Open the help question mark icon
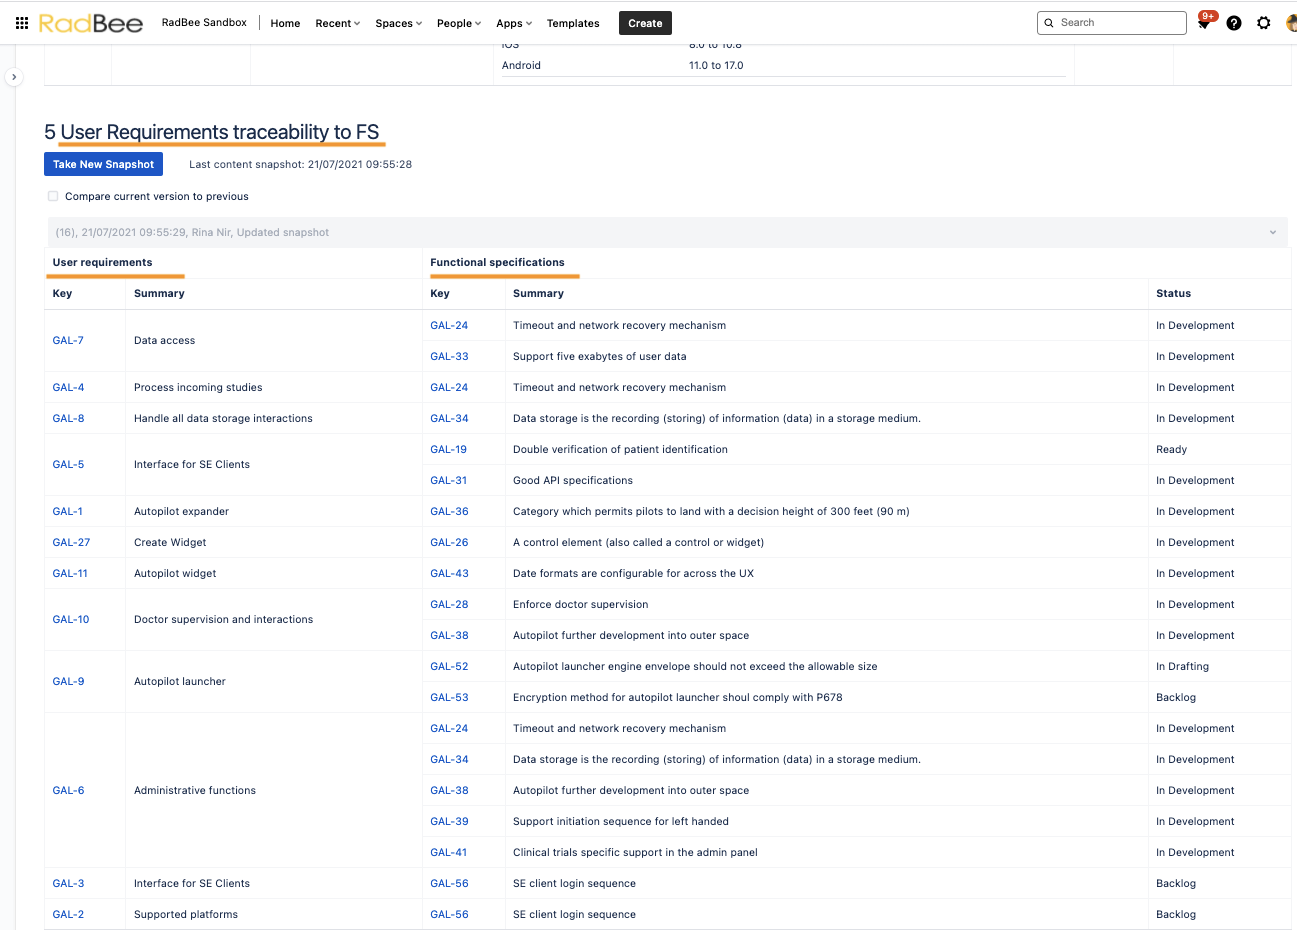The width and height of the screenshot is (1297, 930). point(1234,23)
